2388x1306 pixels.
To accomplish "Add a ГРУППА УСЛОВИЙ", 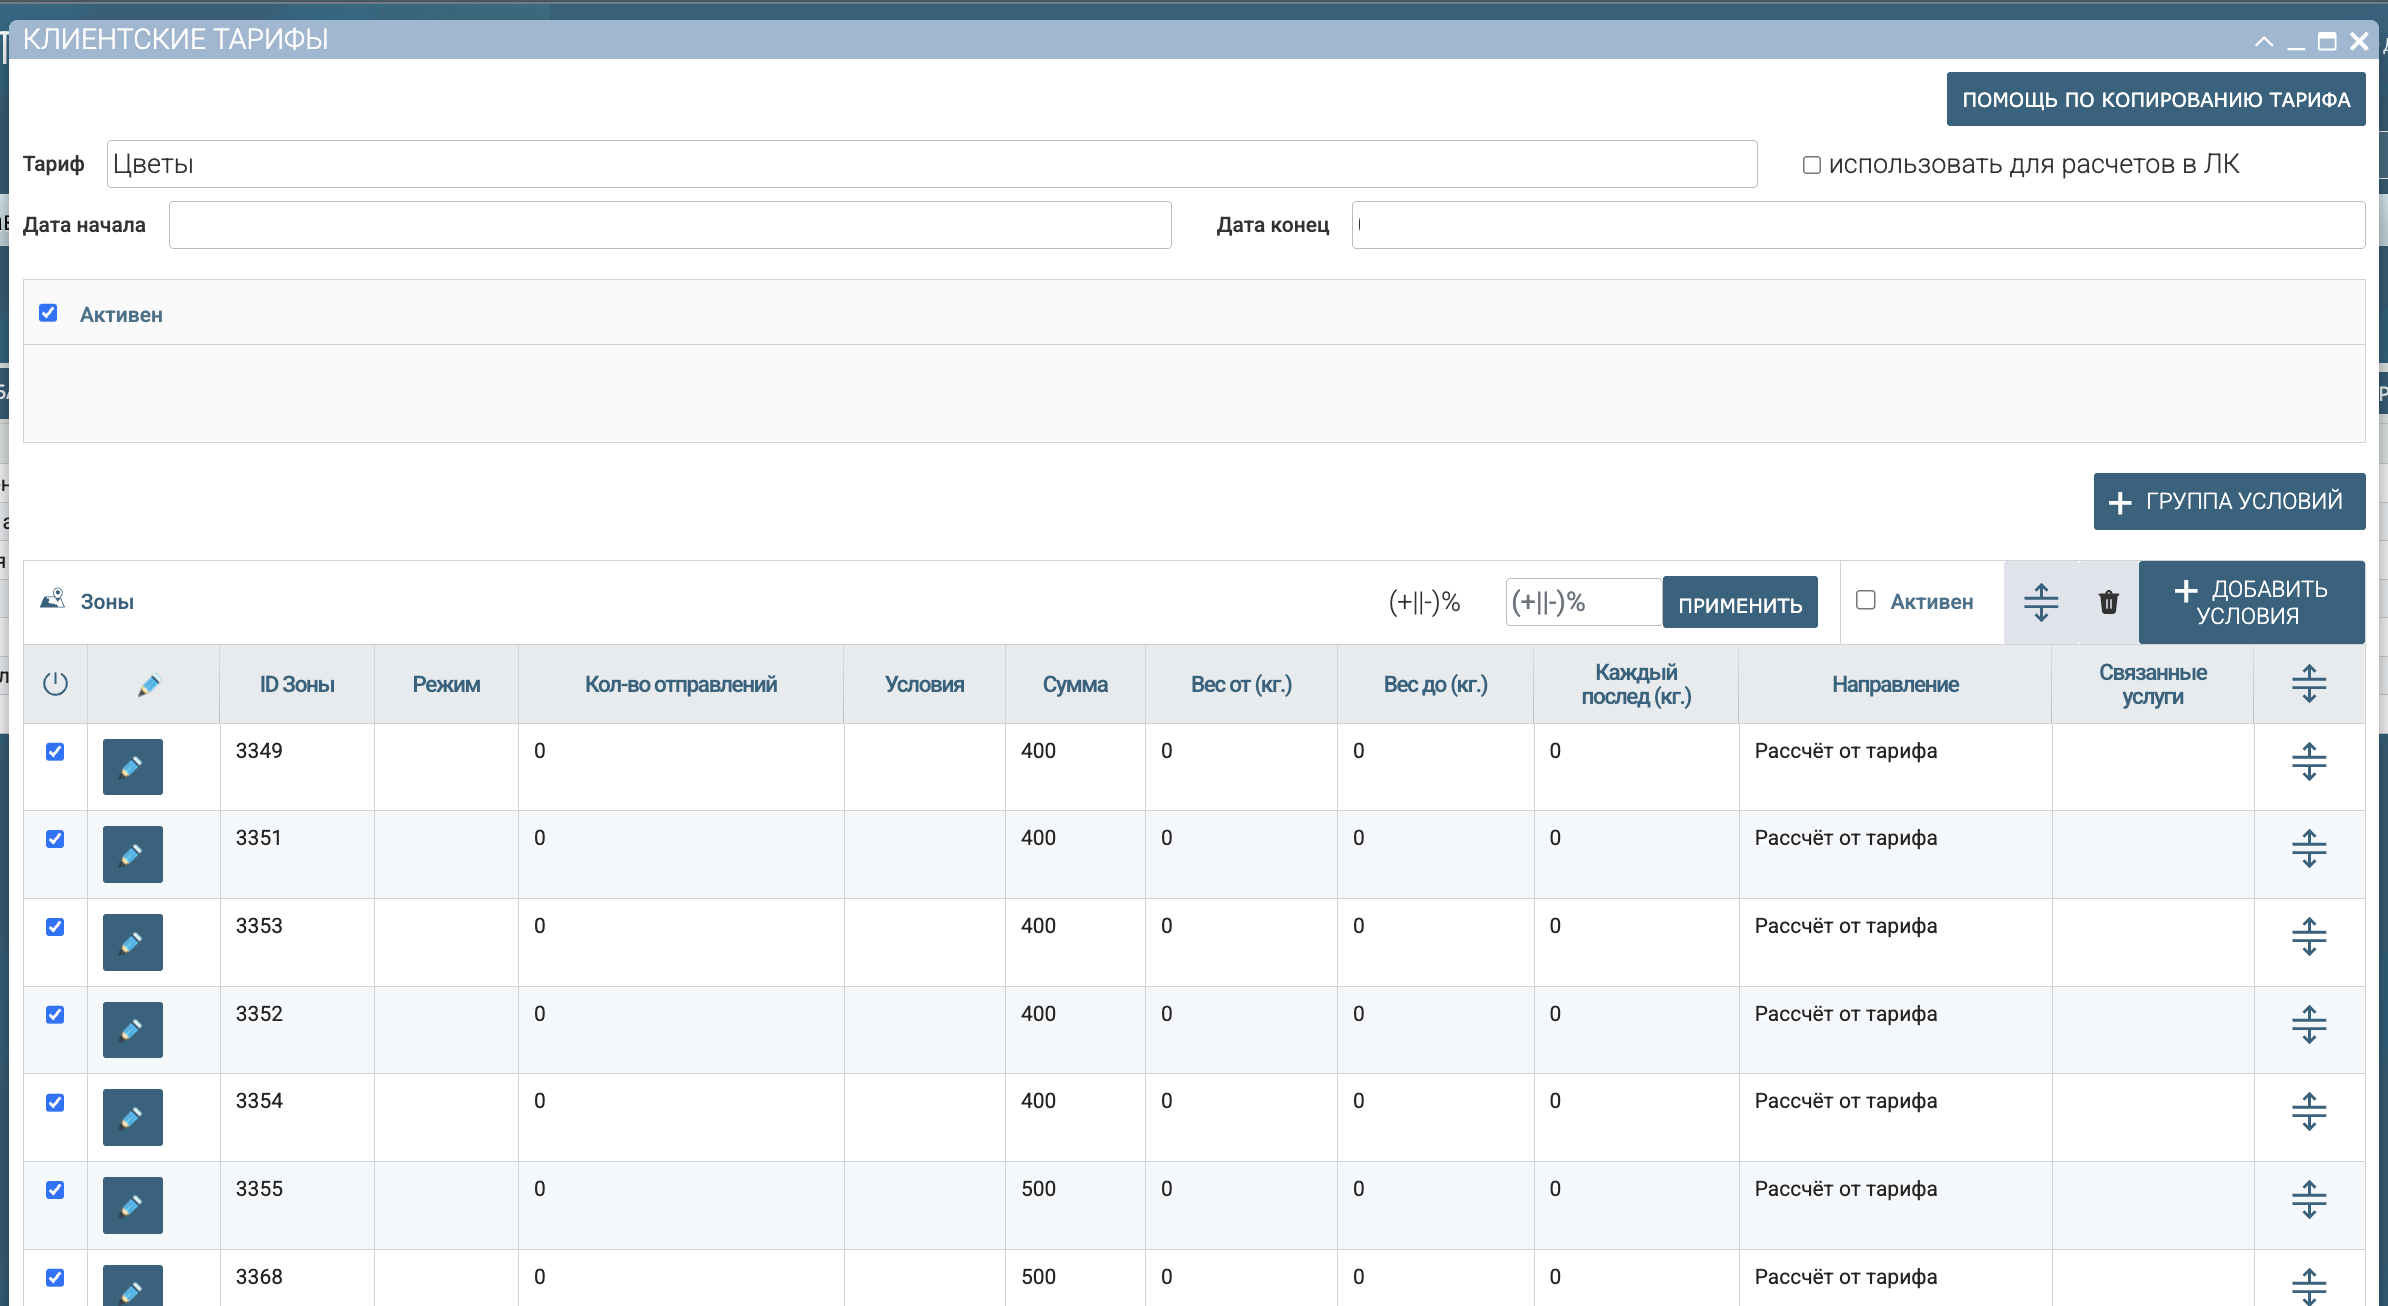I will coord(2229,501).
